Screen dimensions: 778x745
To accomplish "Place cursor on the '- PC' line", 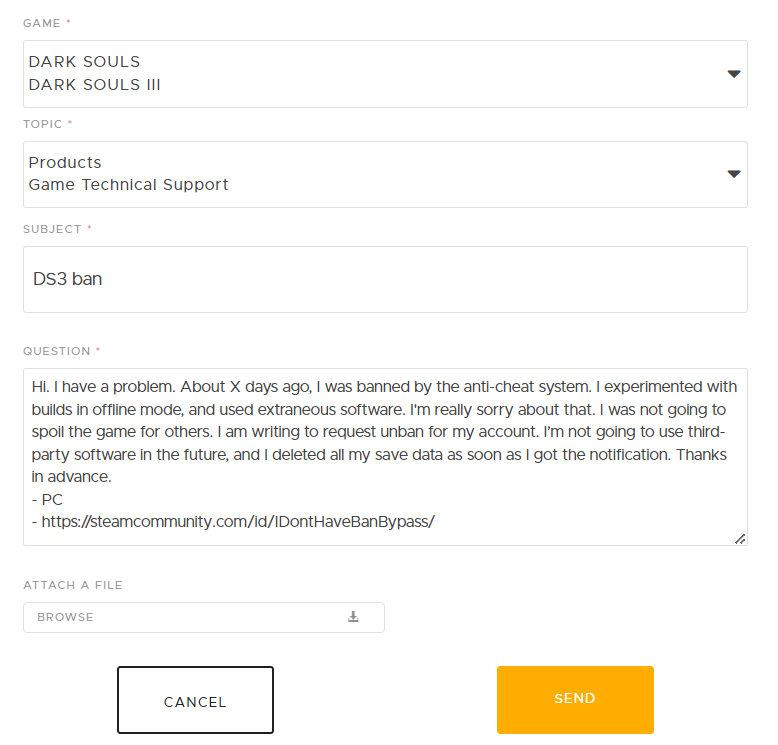I will tap(46, 500).
